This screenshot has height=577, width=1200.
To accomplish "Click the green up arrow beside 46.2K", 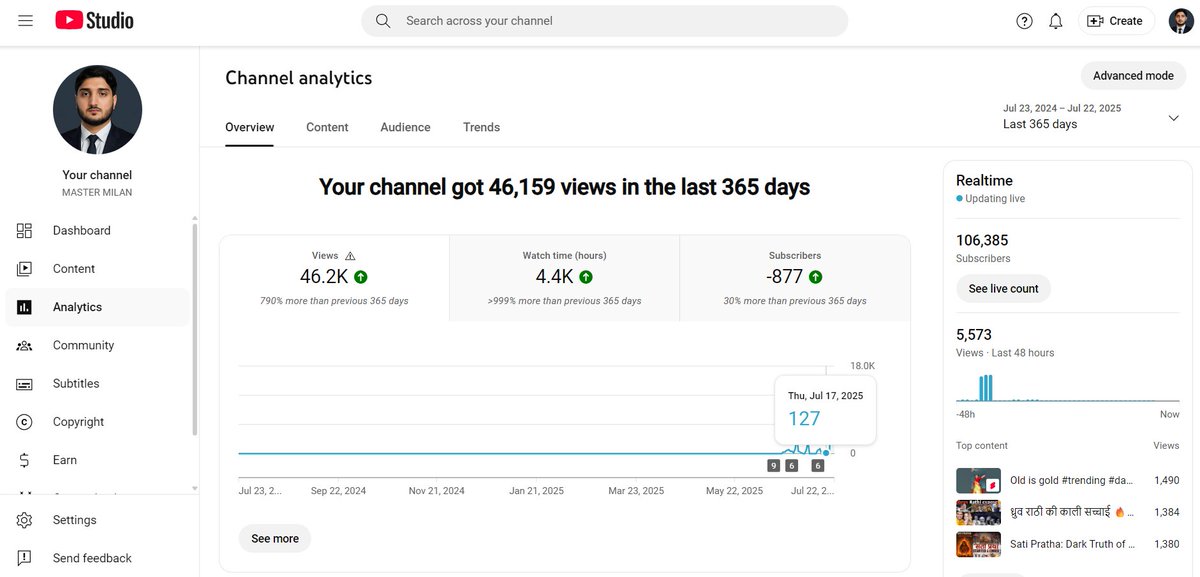I will (361, 277).
